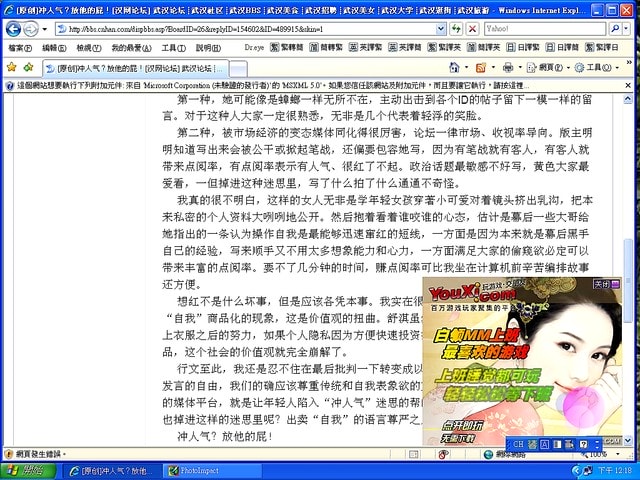Screen dimensions: 640x480
Task: Click the browser Back arrow button
Action: (x=14, y=29)
